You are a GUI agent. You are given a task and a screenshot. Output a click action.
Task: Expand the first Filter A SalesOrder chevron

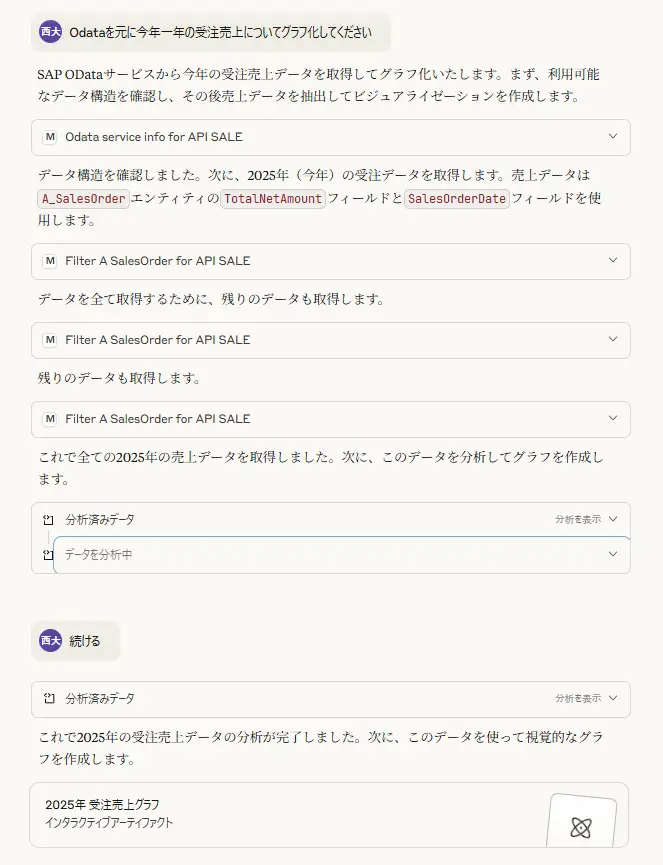(x=613, y=260)
